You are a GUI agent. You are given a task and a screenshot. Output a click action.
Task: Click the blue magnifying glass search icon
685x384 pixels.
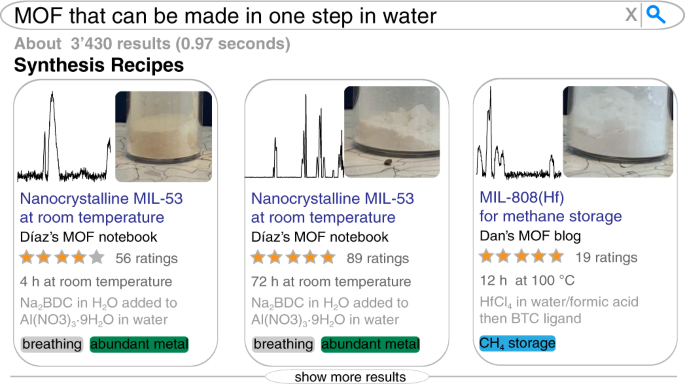tap(656, 15)
